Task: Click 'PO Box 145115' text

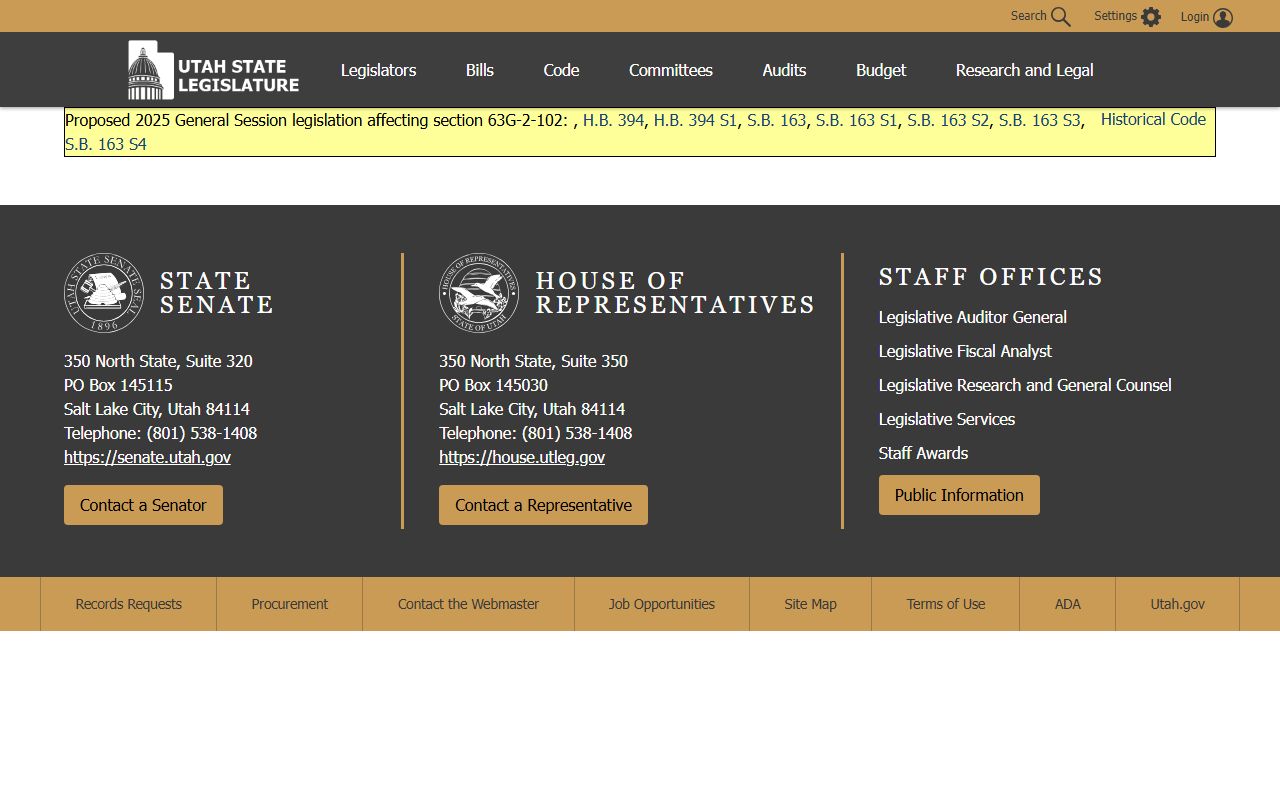Action: pyautogui.click(x=118, y=385)
